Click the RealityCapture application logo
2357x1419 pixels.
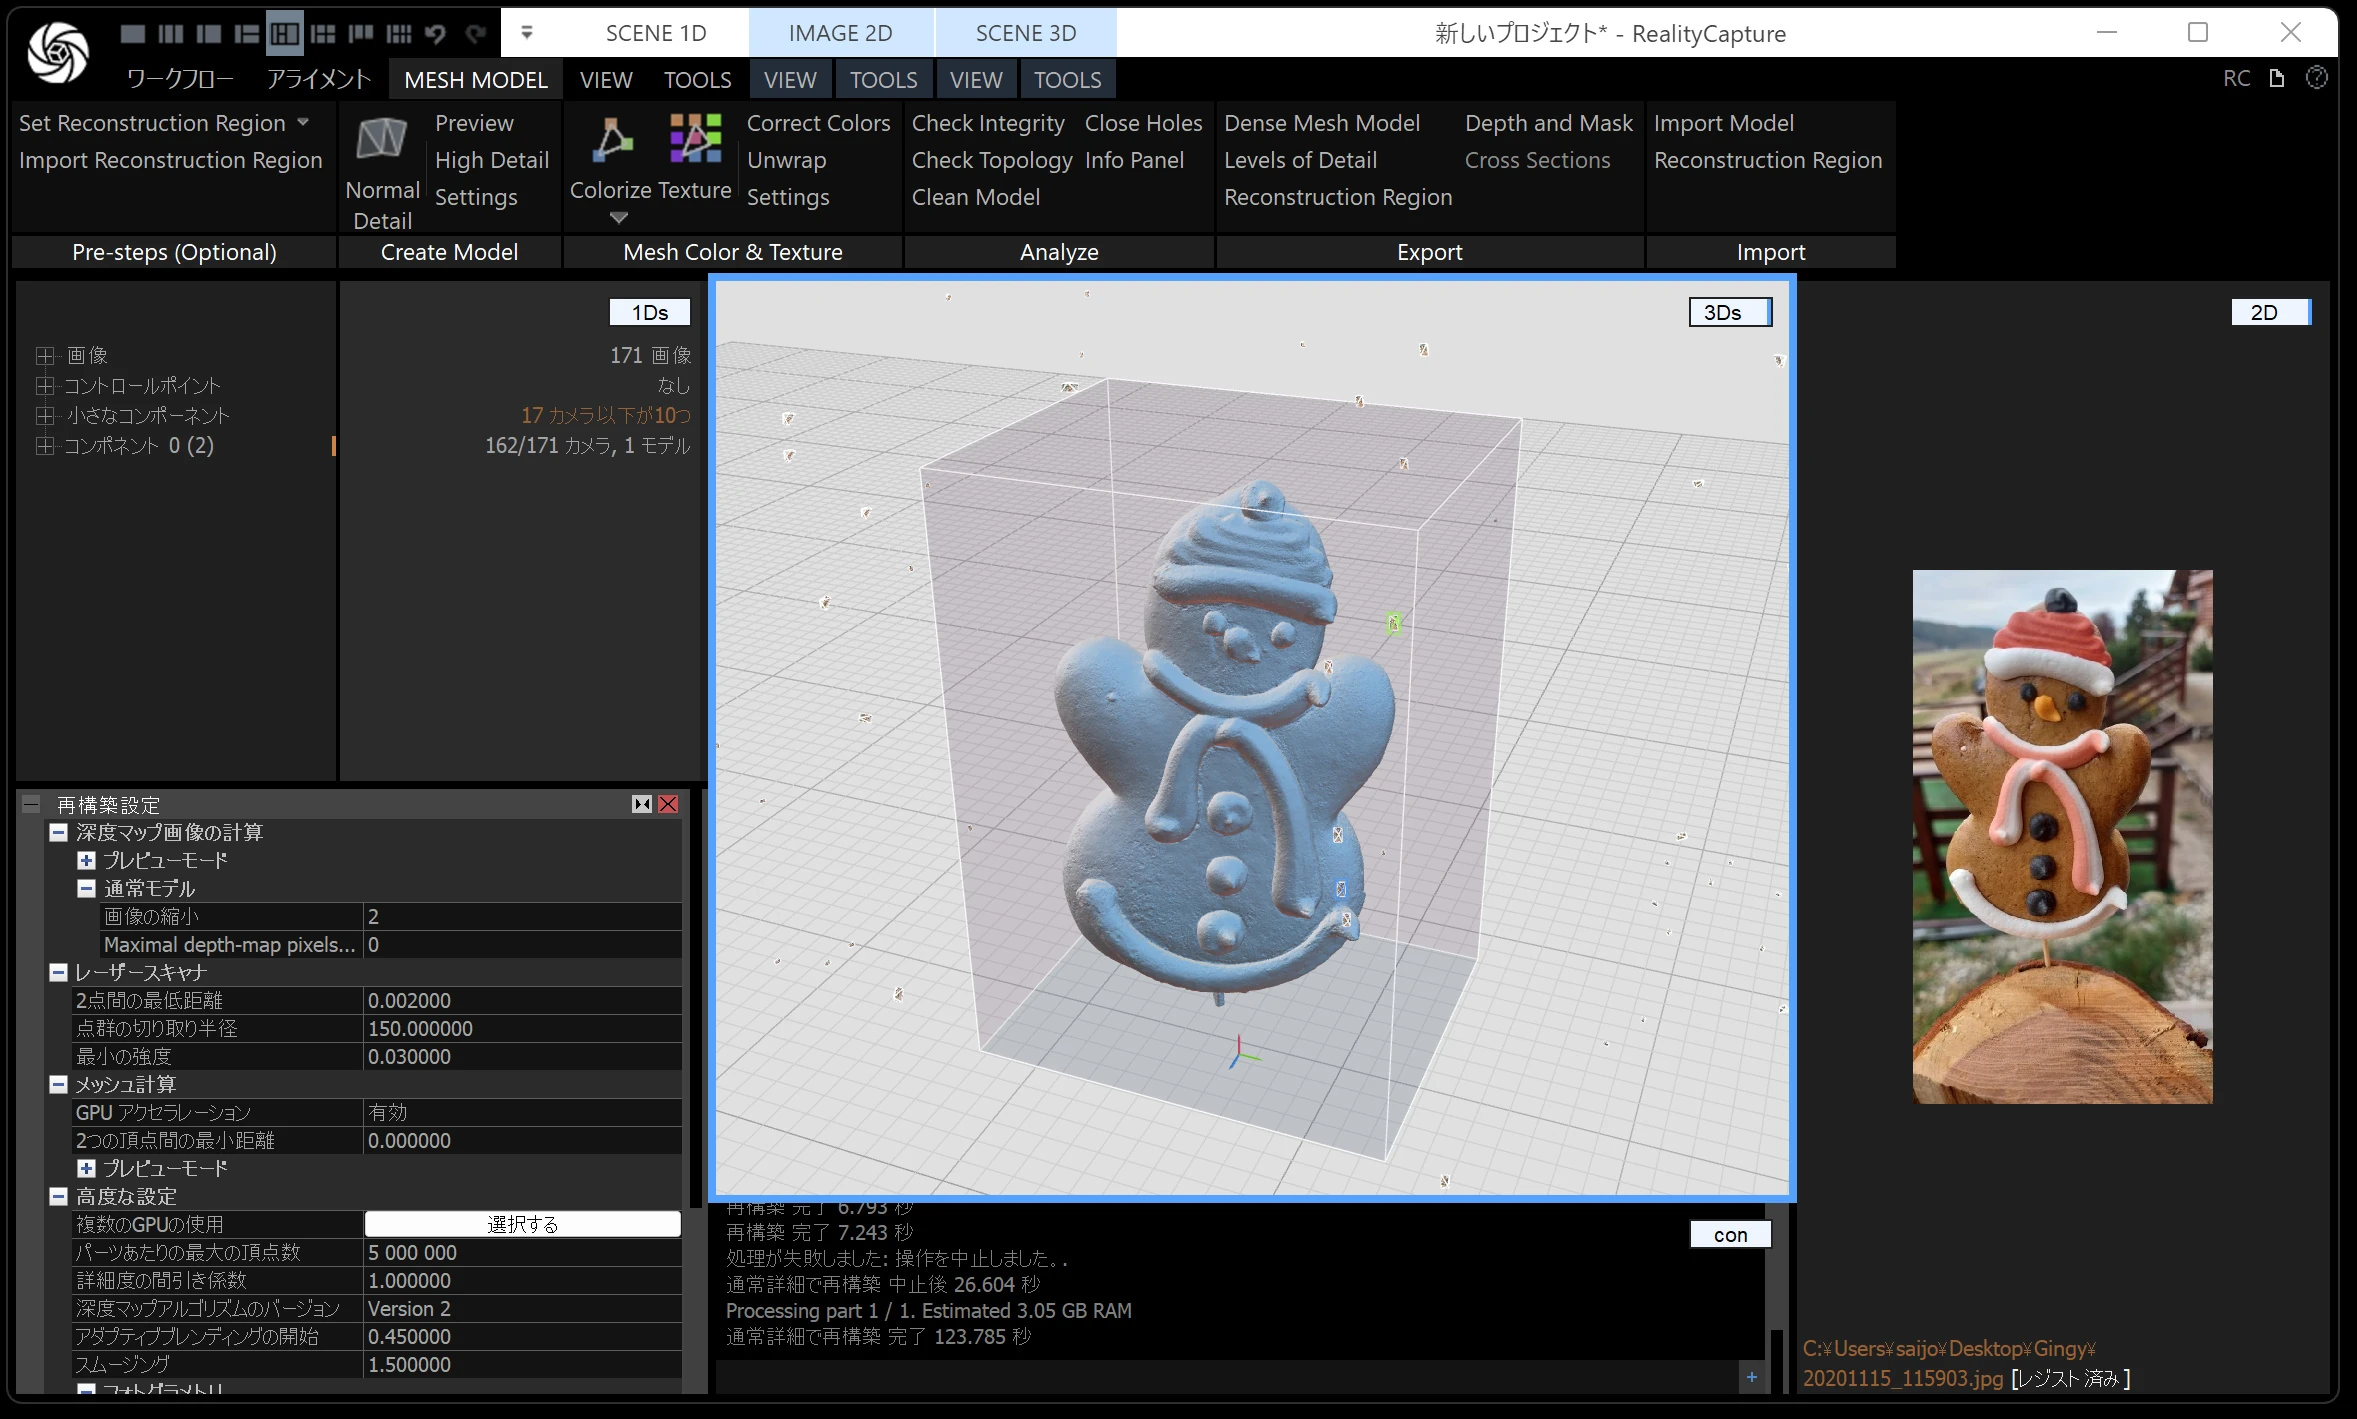pos(57,52)
